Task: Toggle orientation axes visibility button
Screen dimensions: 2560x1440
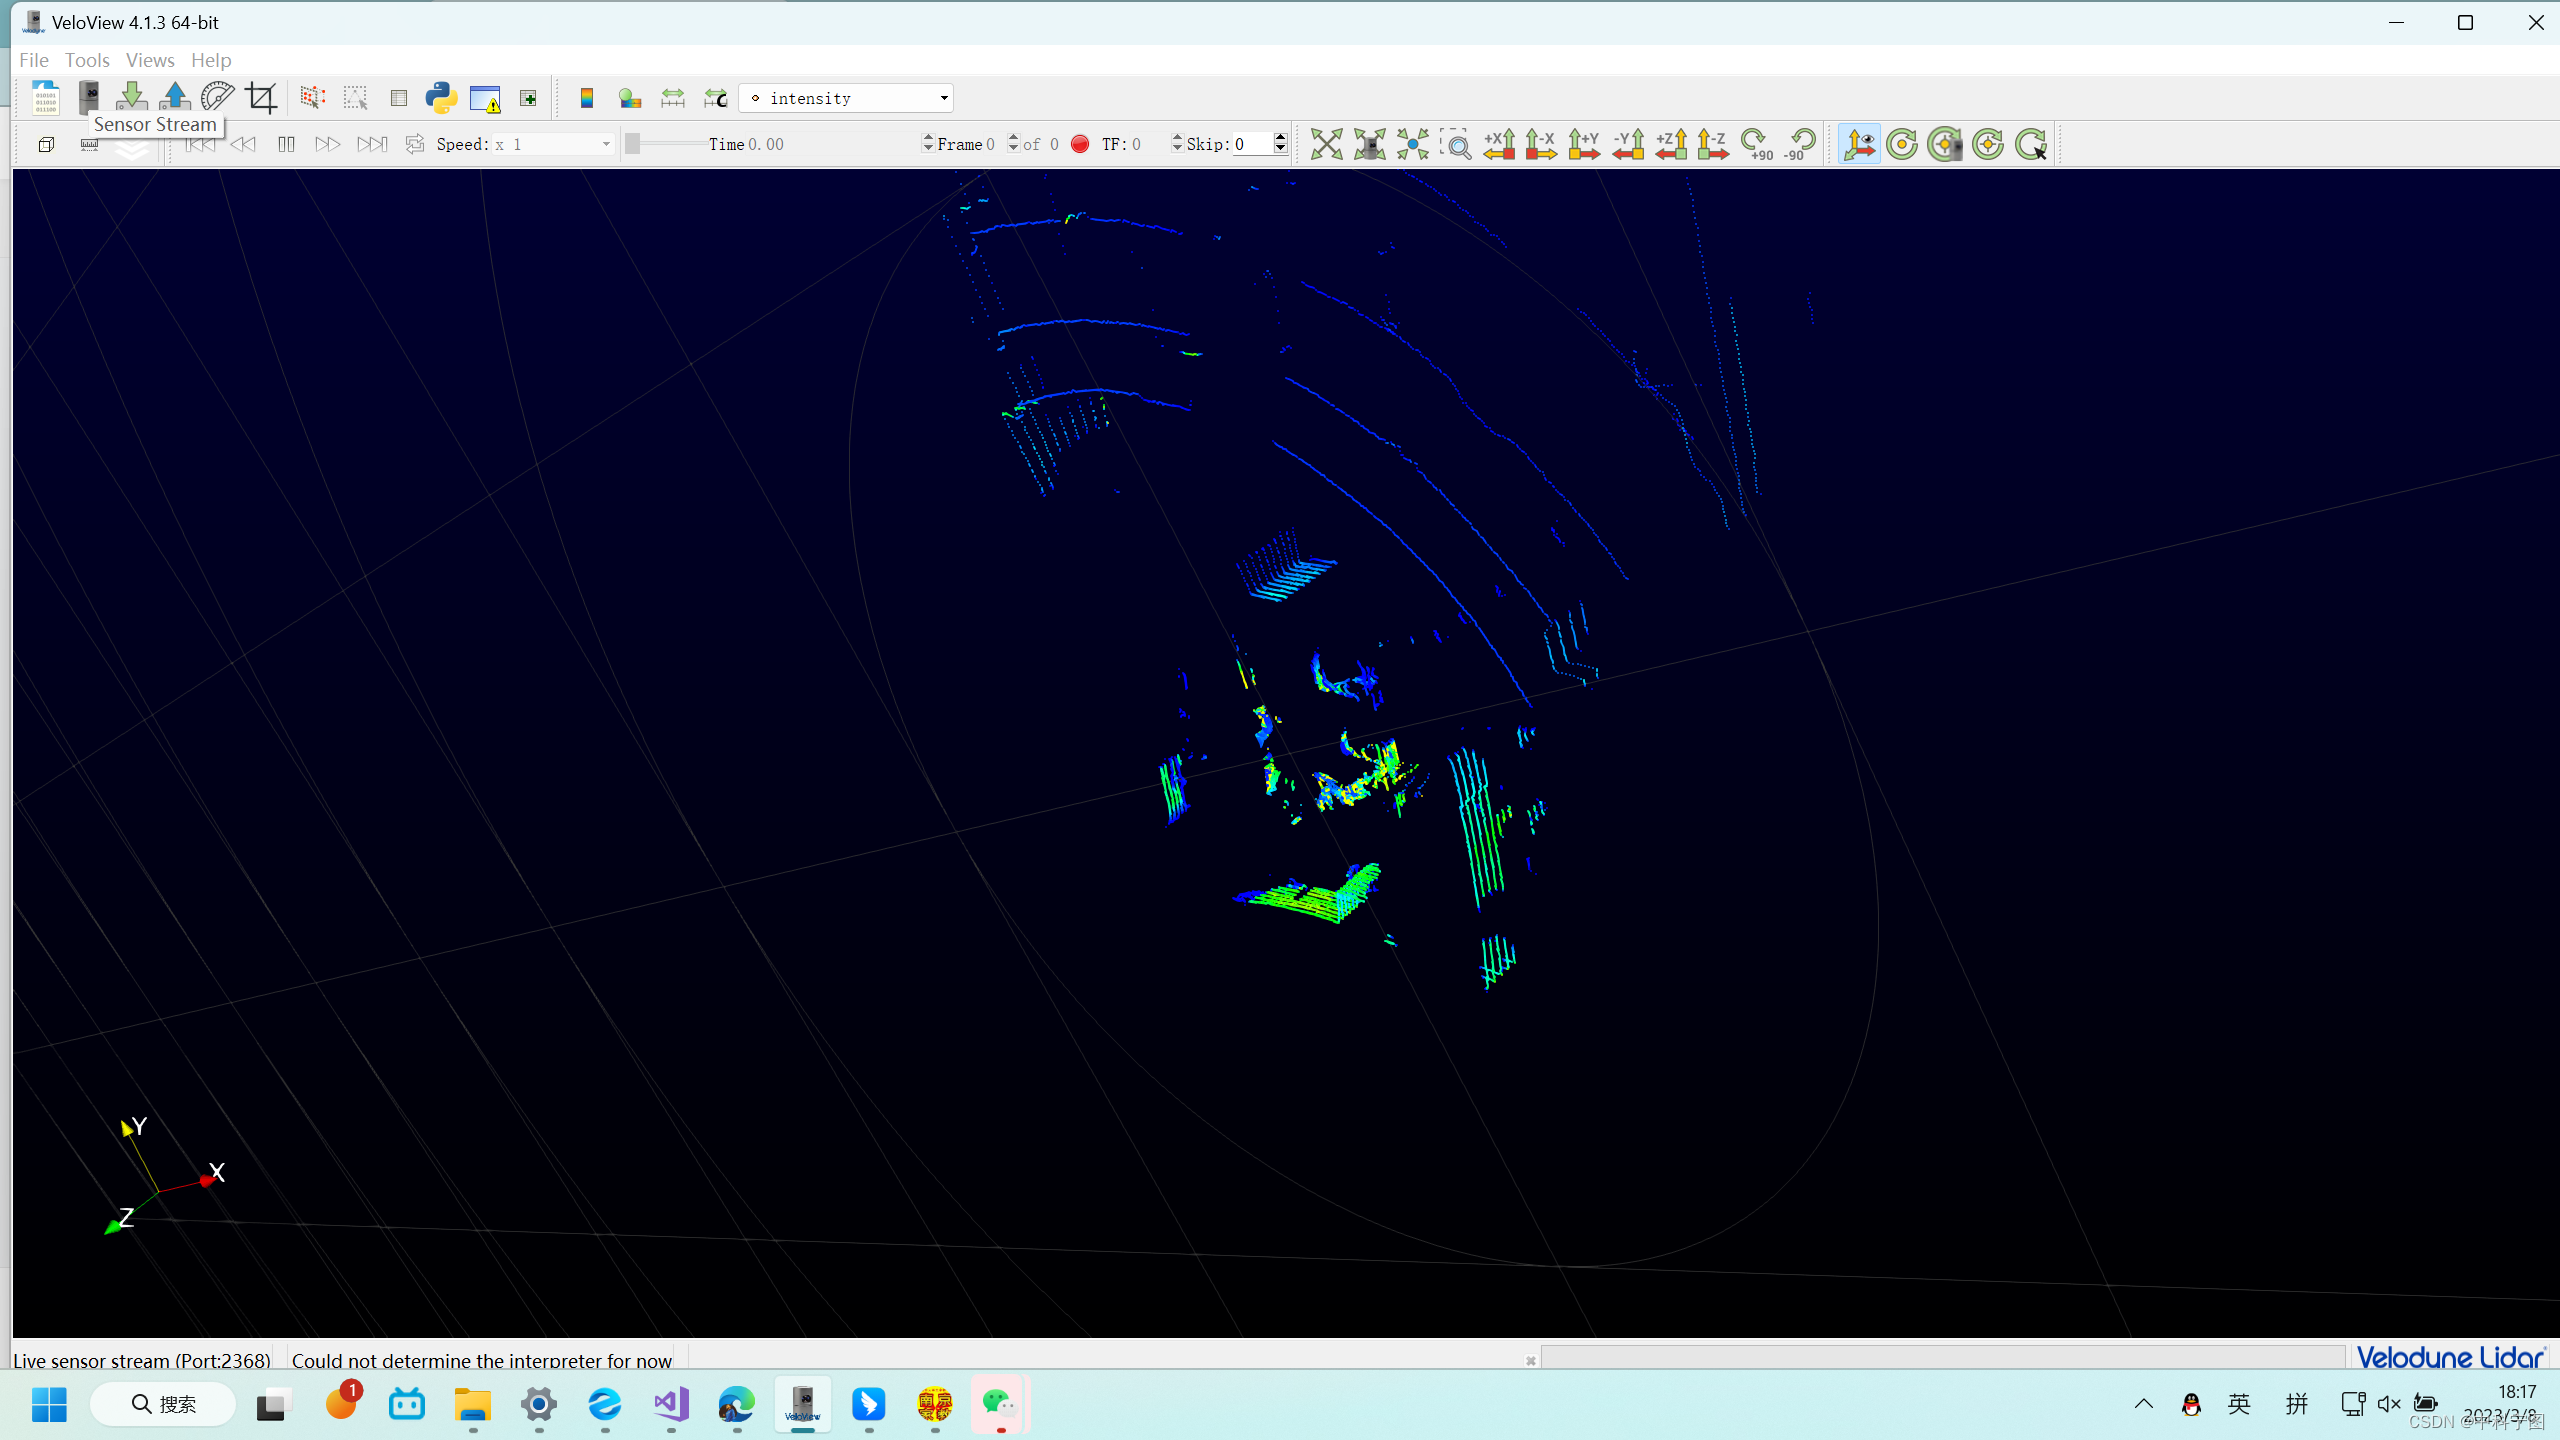Action: [1859, 144]
